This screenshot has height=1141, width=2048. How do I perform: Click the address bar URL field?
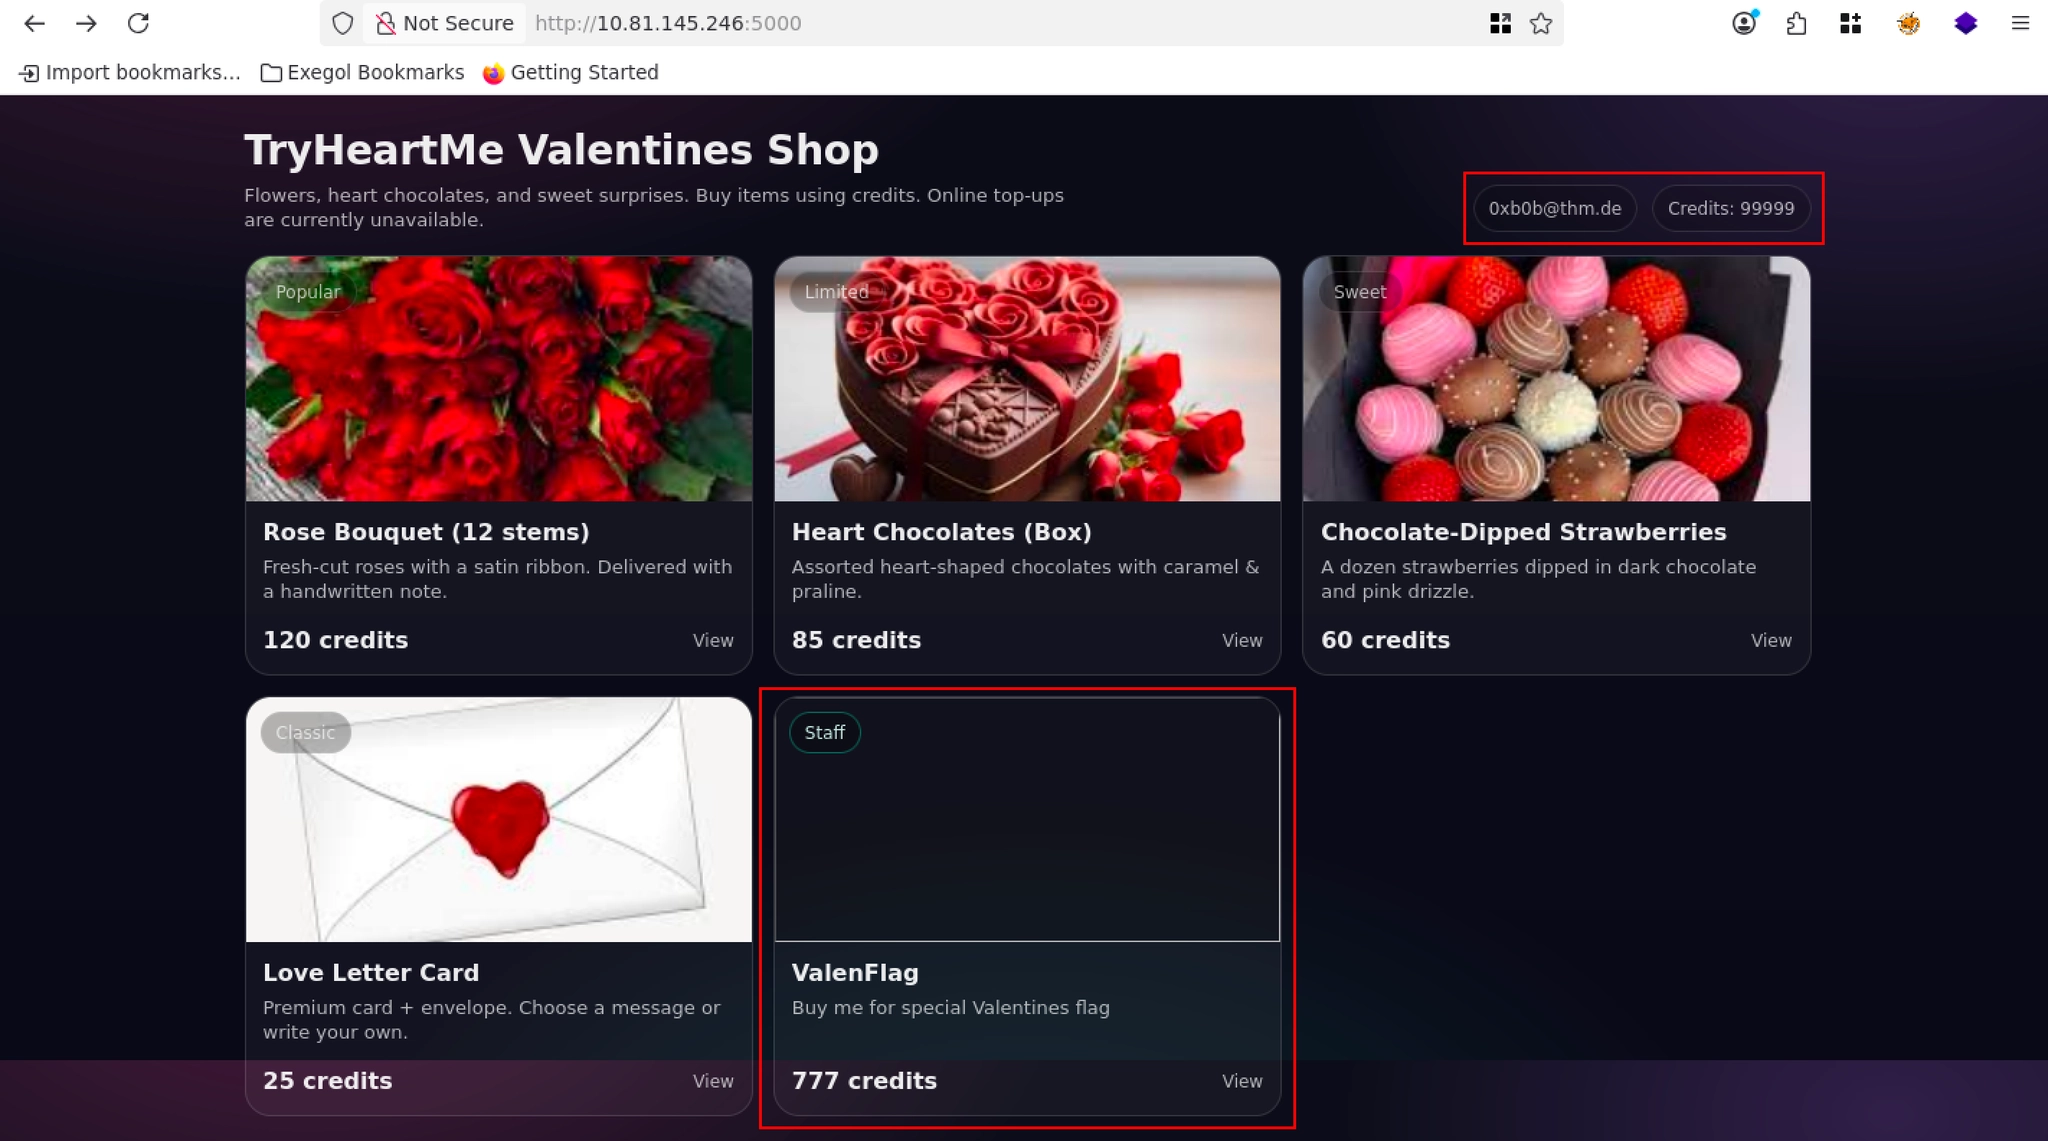pos(900,23)
